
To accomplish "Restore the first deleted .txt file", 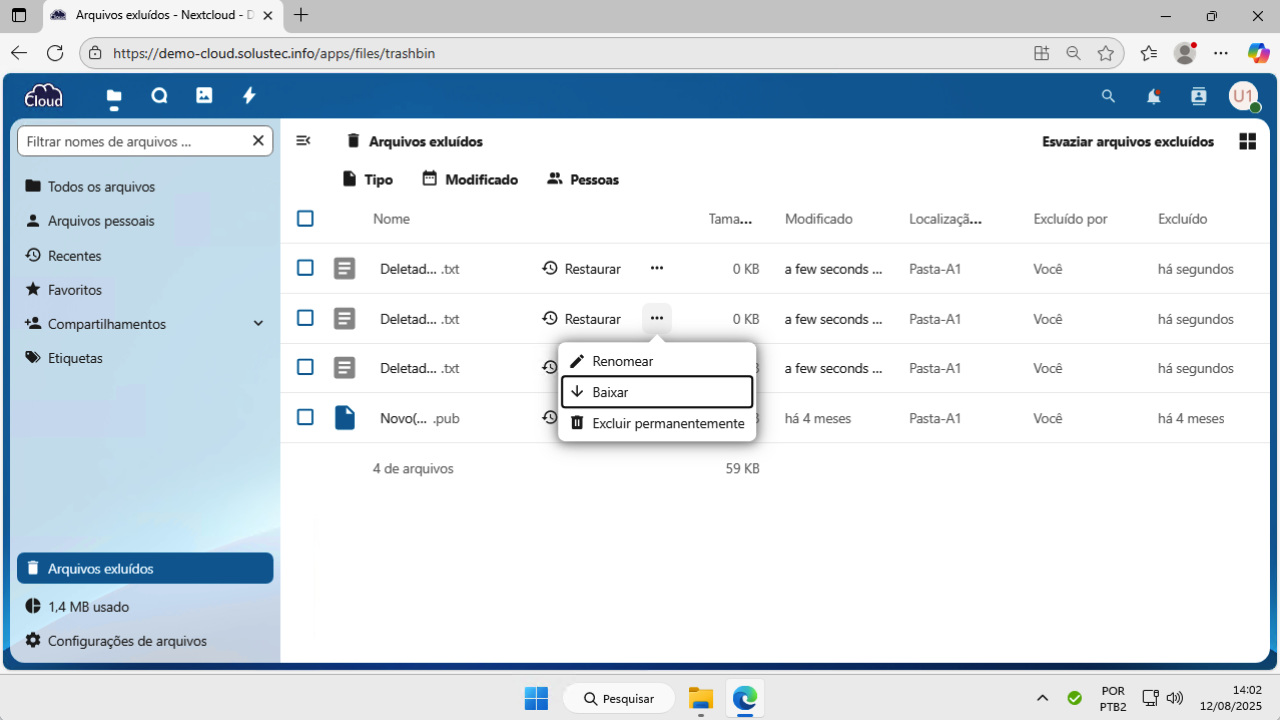I will tap(582, 269).
